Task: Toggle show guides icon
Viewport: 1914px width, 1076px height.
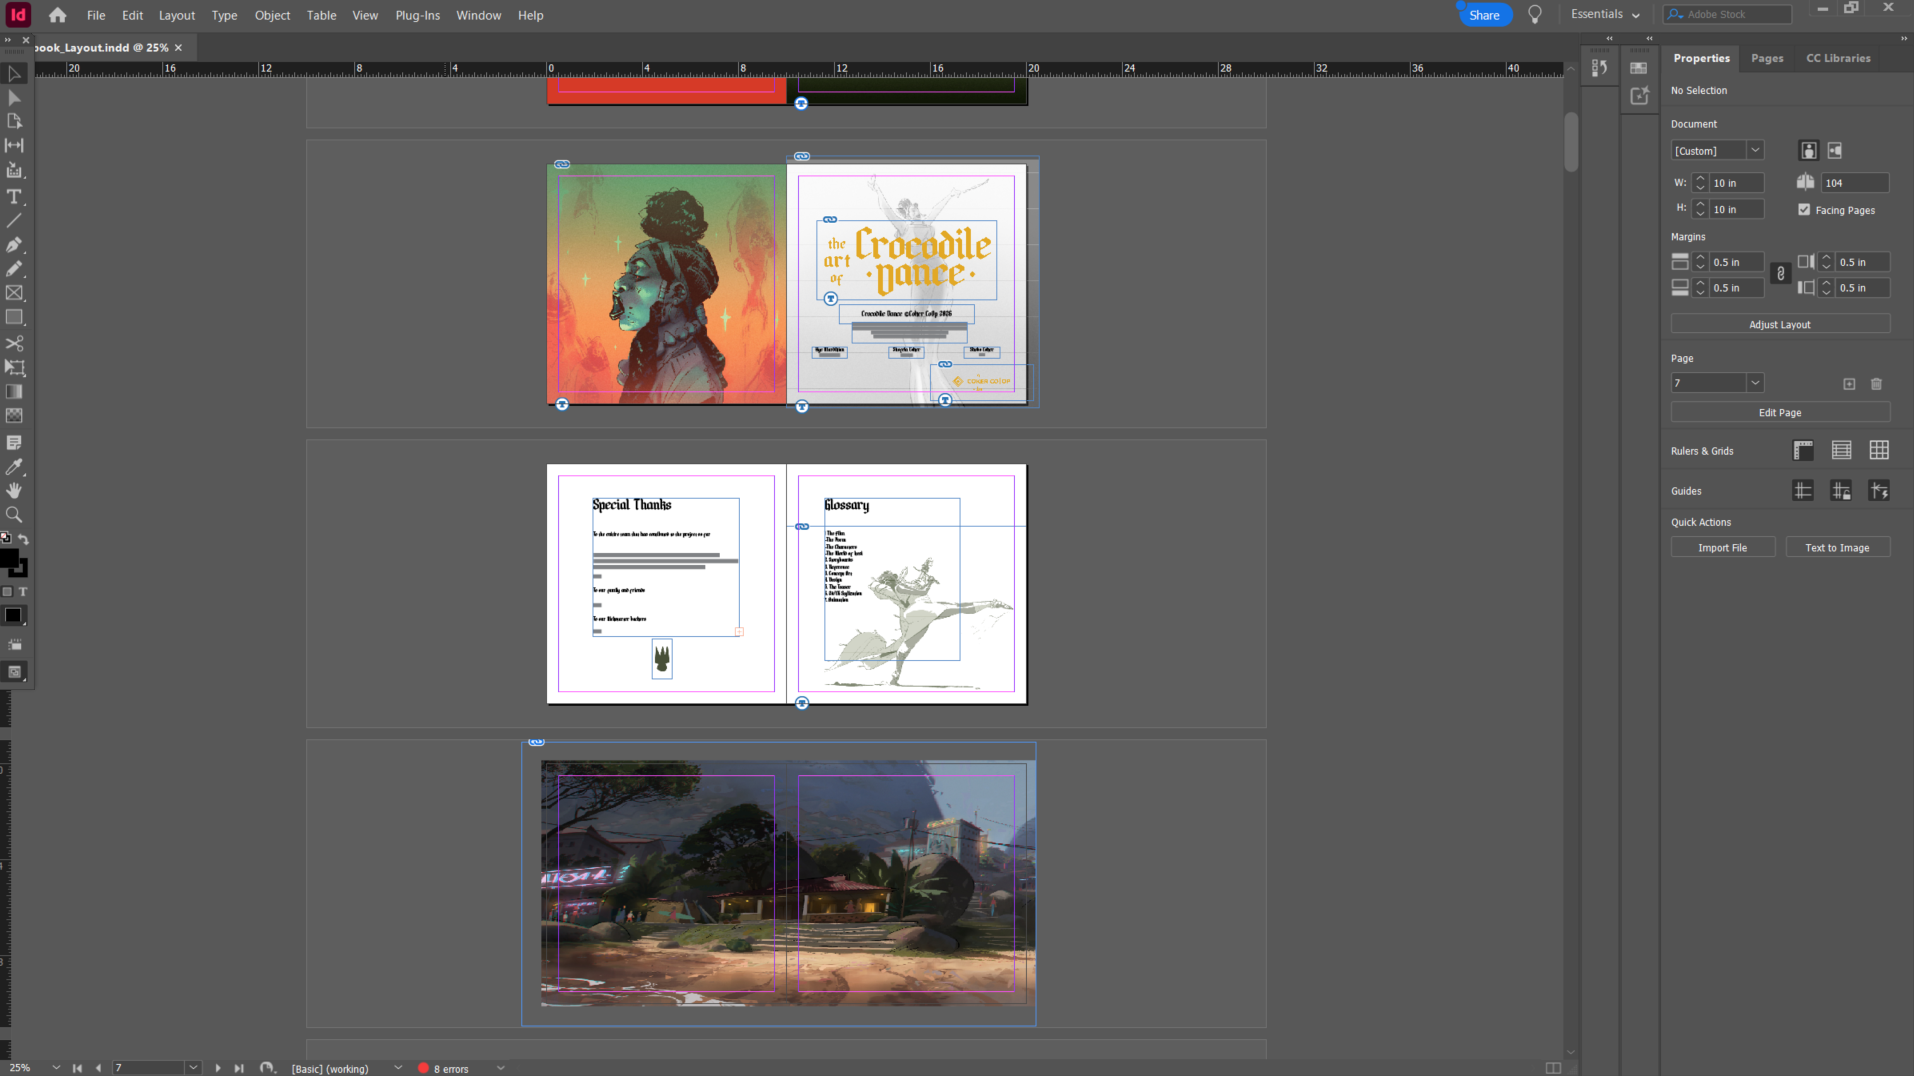Action: coord(1803,491)
